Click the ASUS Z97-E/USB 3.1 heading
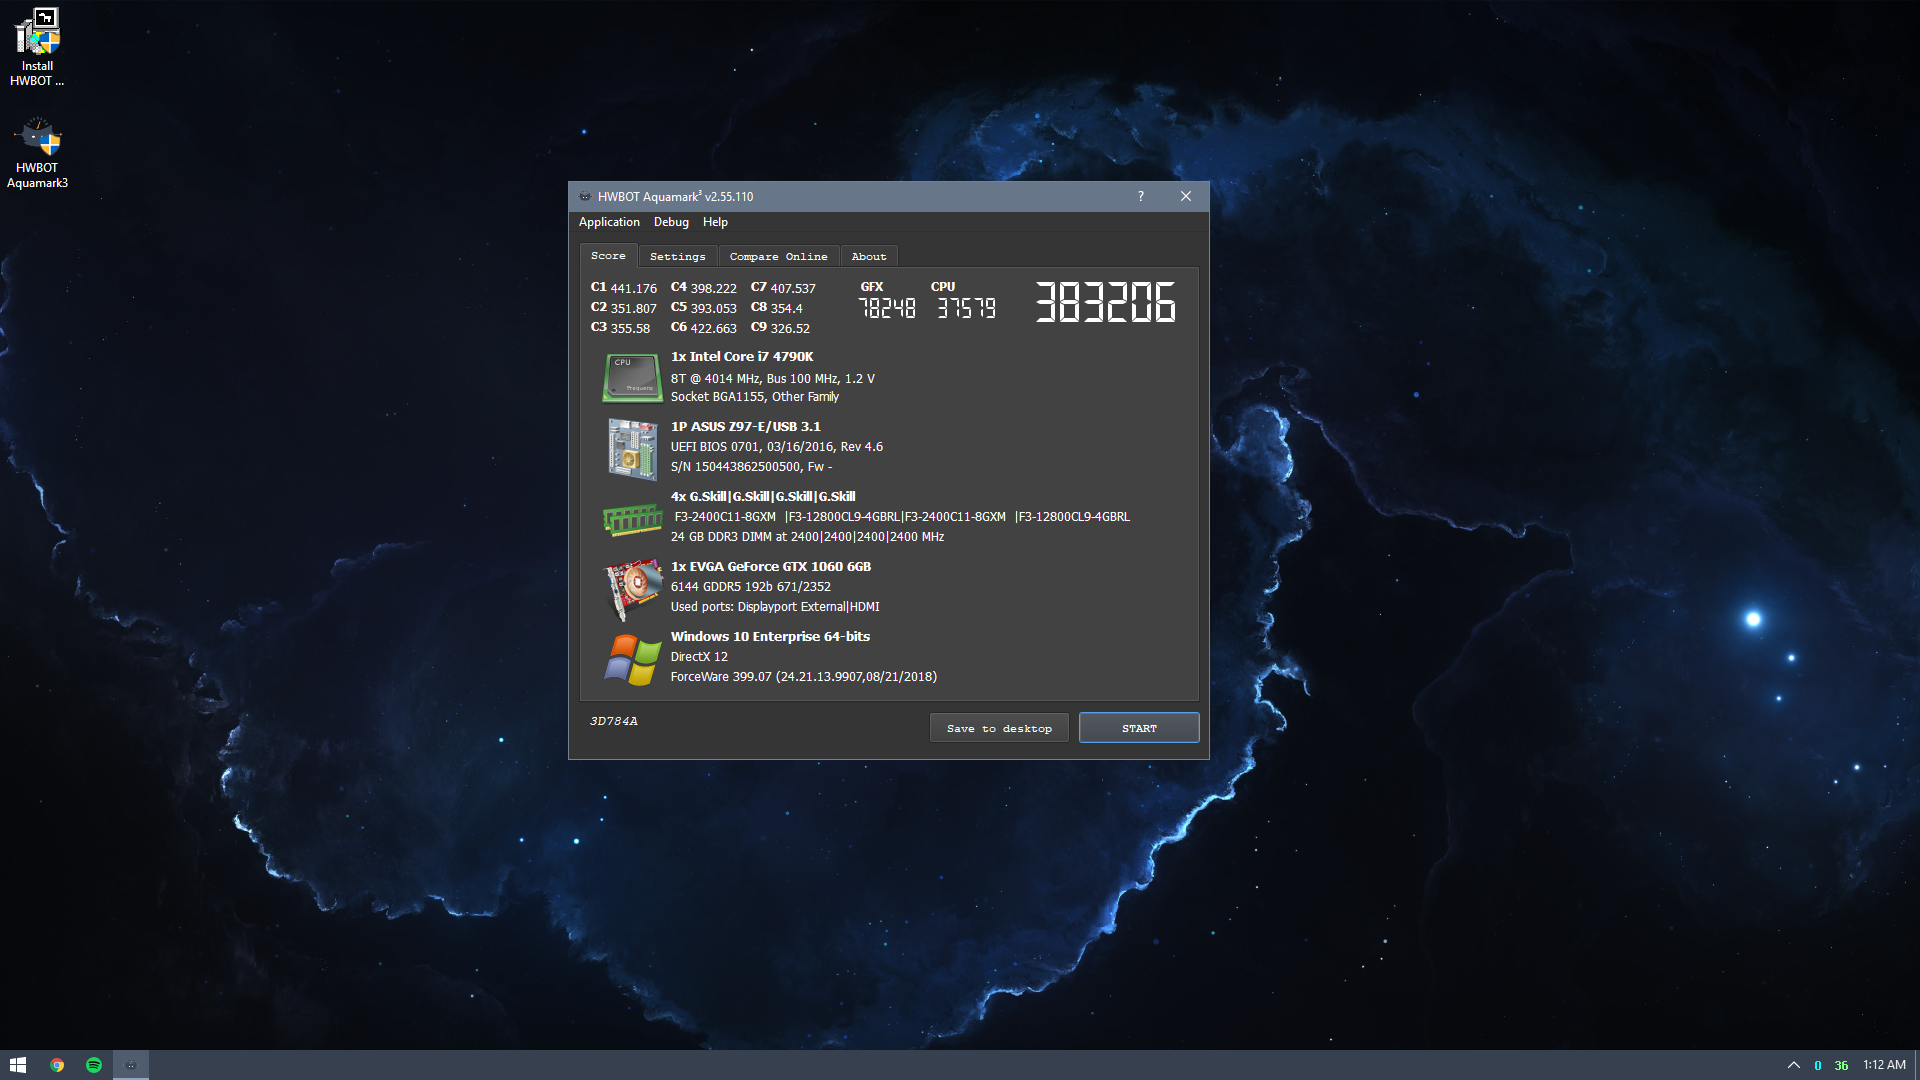1920x1080 pixels. 745,427
